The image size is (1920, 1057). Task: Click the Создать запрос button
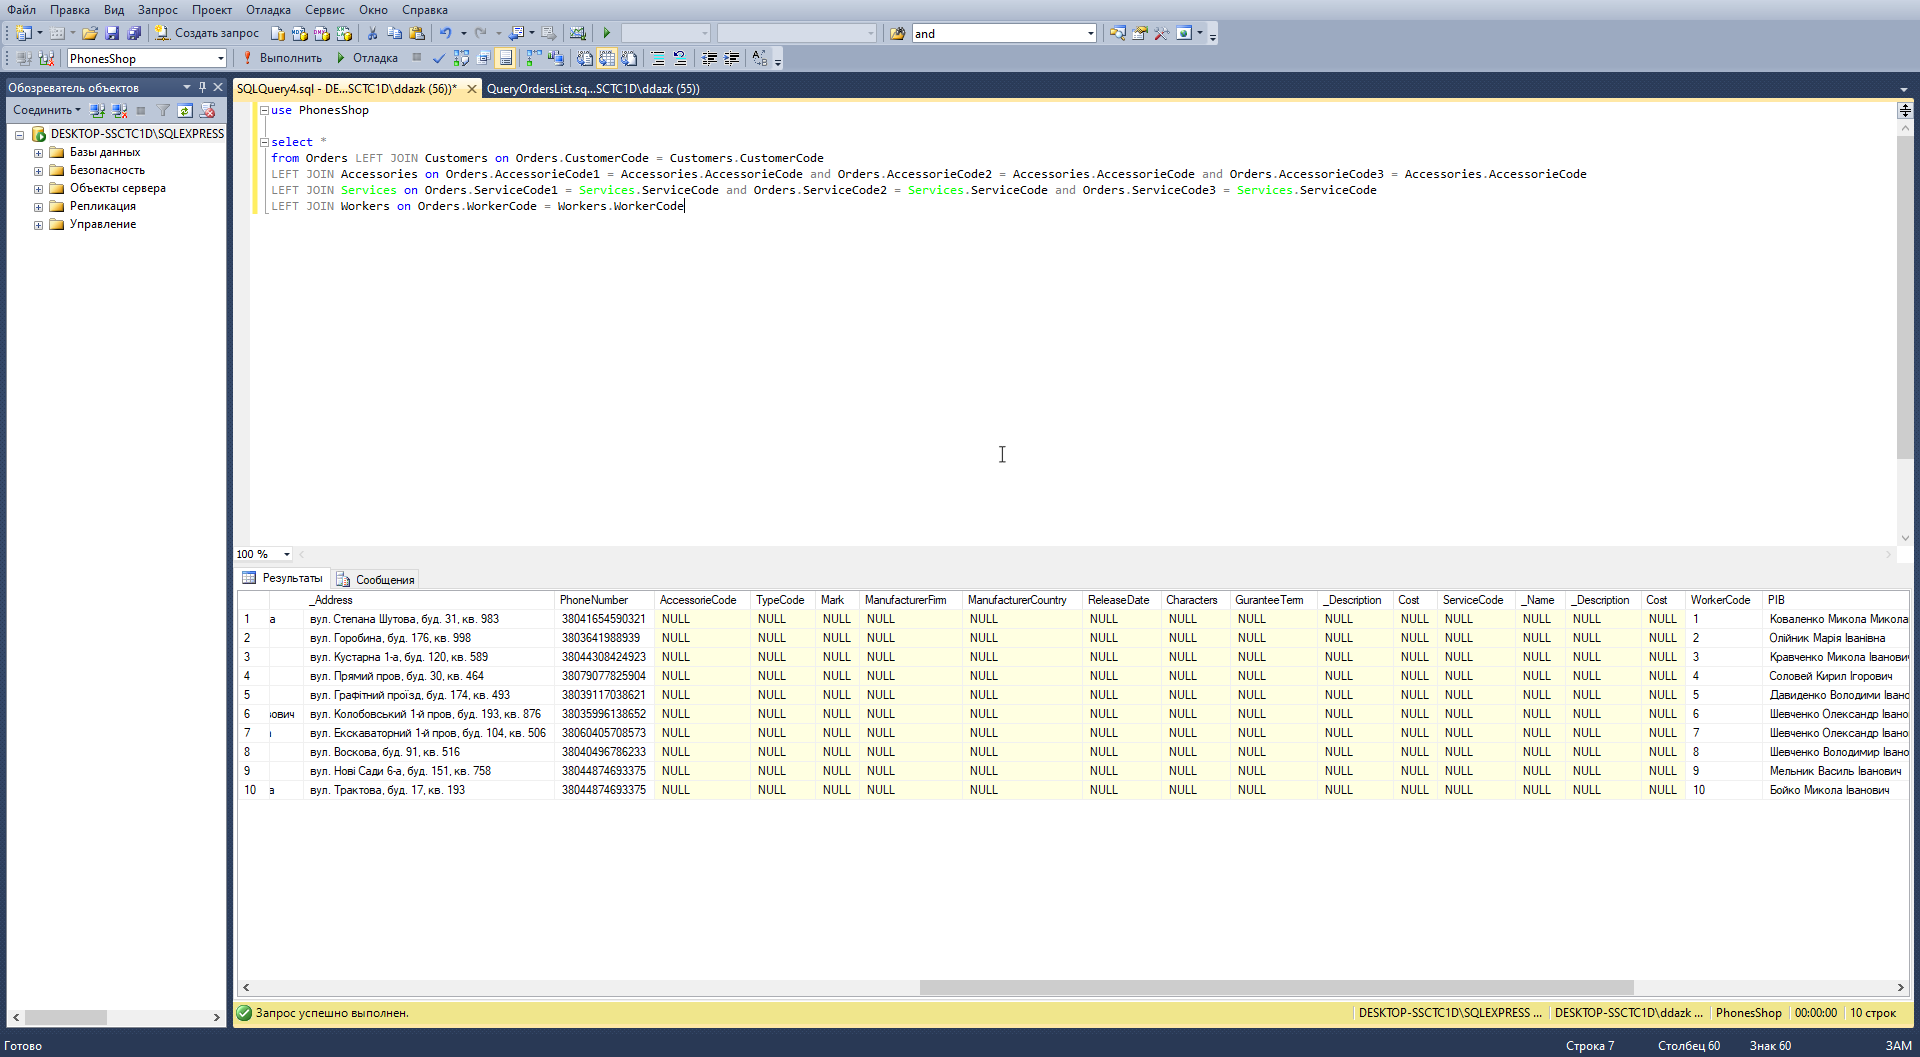(207, 33)
